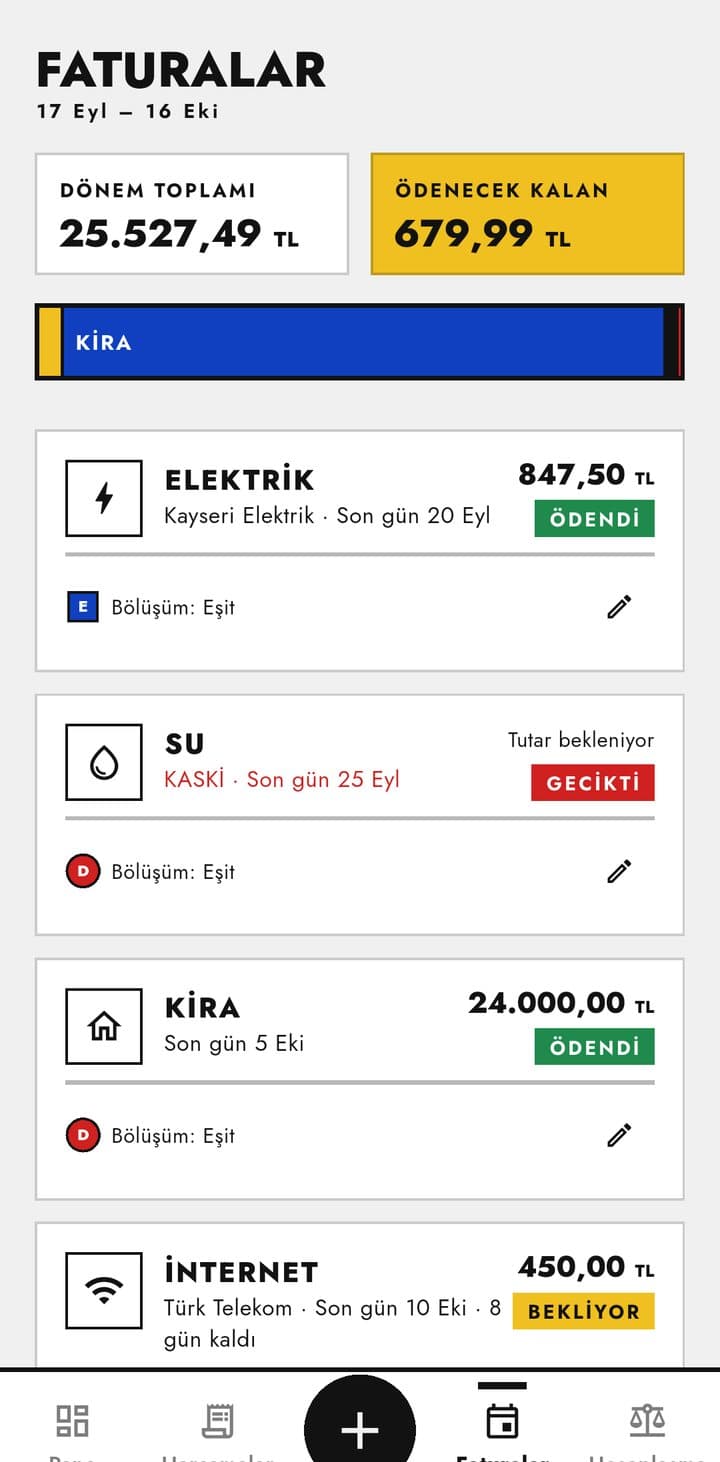Tap the water drop Su icon
The image size is (720, 1462).
[104, 762]
